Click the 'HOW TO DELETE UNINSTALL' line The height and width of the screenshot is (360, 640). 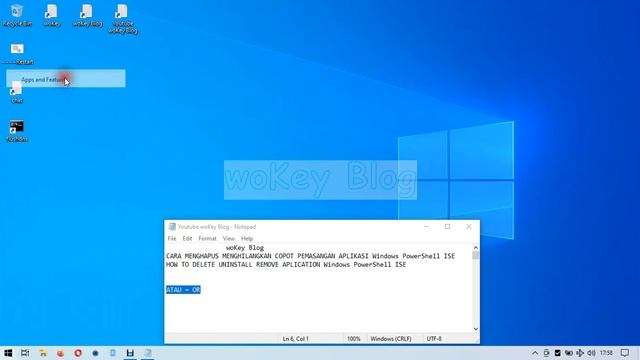tap(286, 264)
